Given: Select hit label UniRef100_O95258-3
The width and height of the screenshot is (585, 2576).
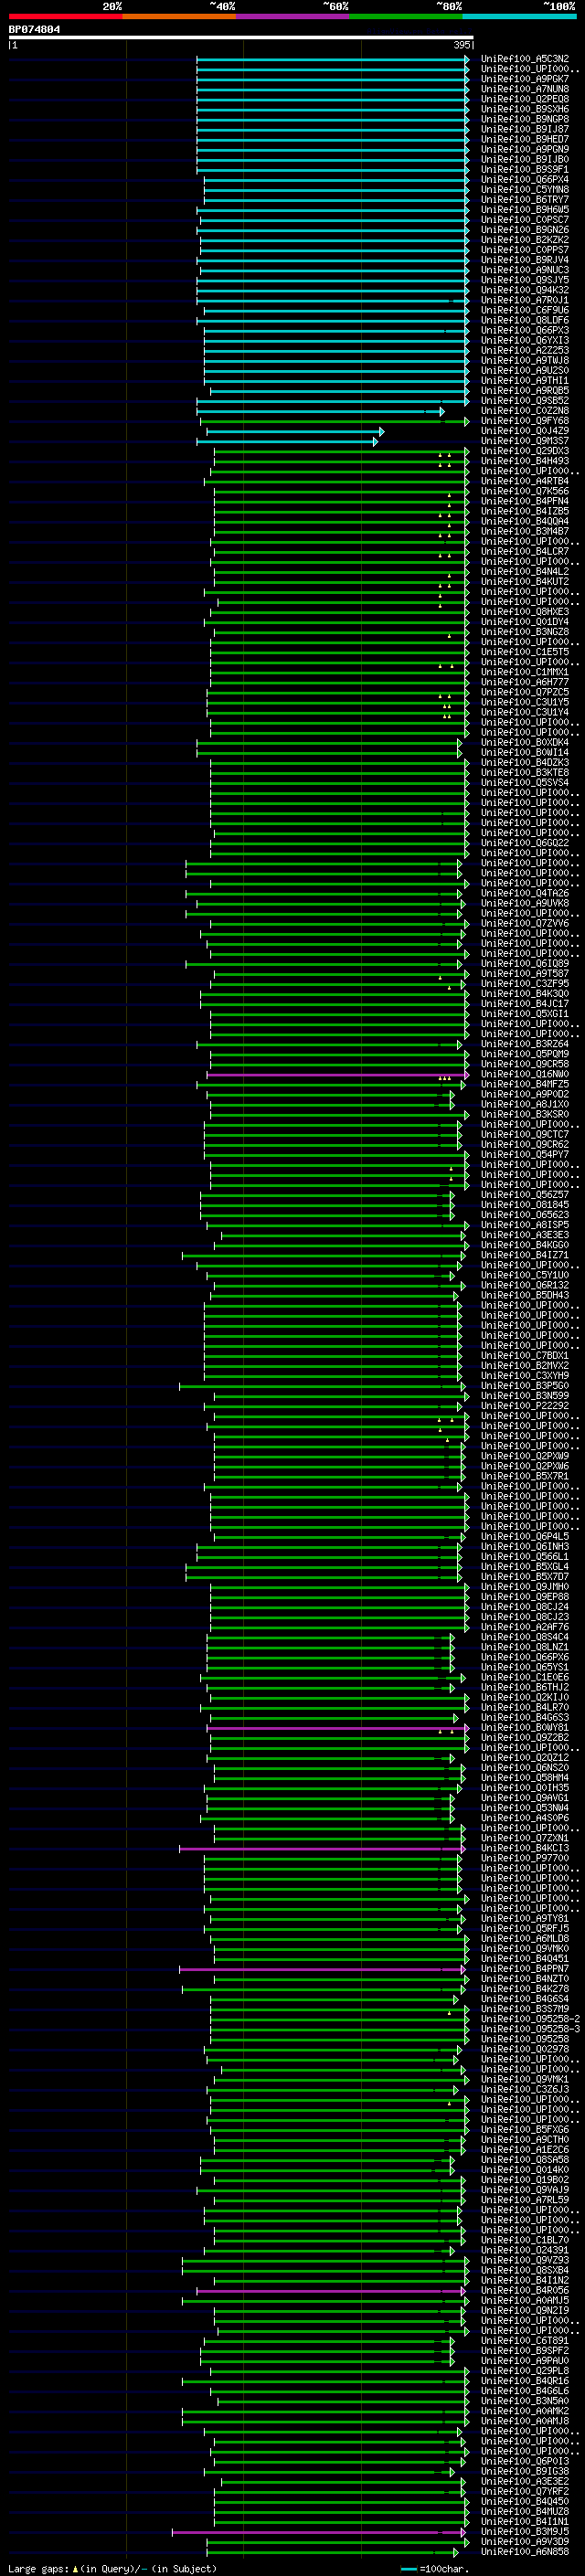Looking at the screenshot, I should 530,2030.
